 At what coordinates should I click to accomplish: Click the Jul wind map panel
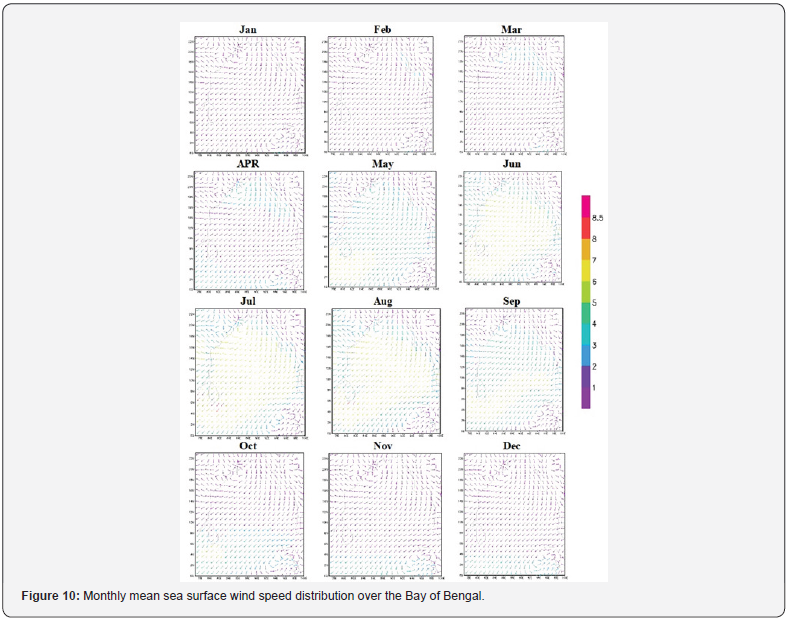tap(250, 372)
